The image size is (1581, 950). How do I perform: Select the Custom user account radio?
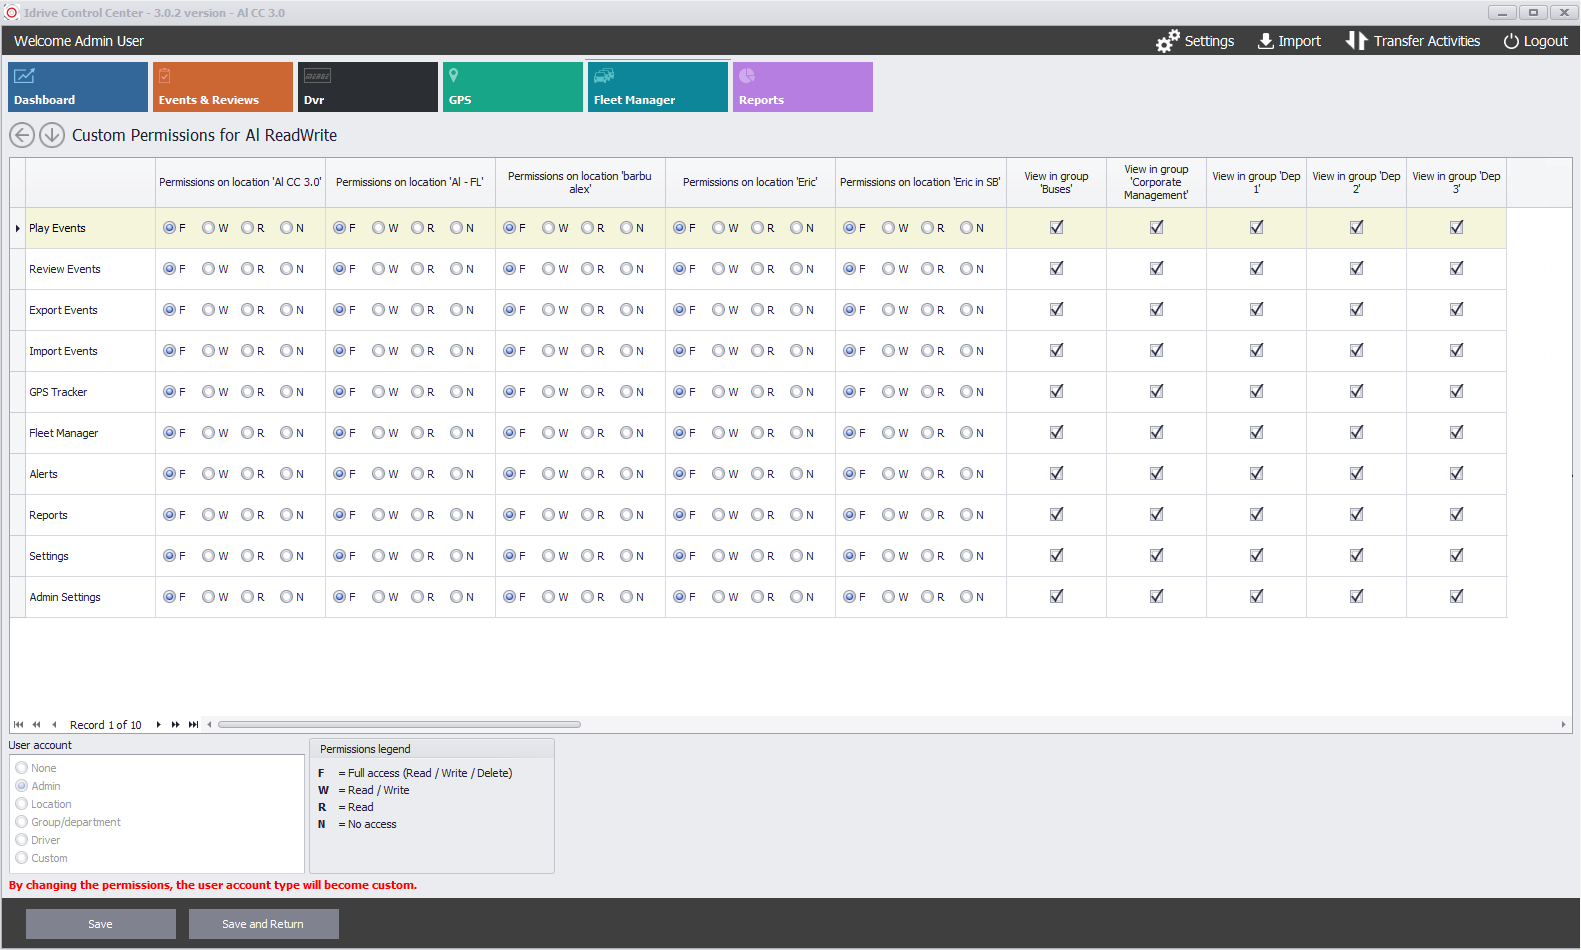[x=22, y=858]
